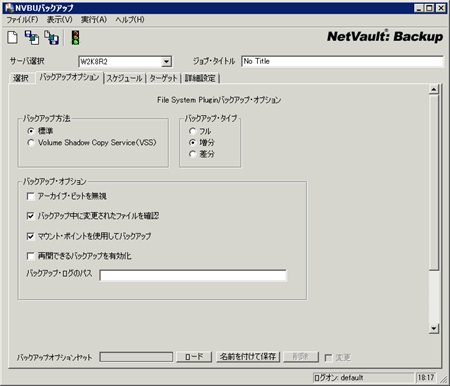Open the 実行(A) menu
This screenshot has height=386, width=450.
pyautogui.click(x=94, y=20)
